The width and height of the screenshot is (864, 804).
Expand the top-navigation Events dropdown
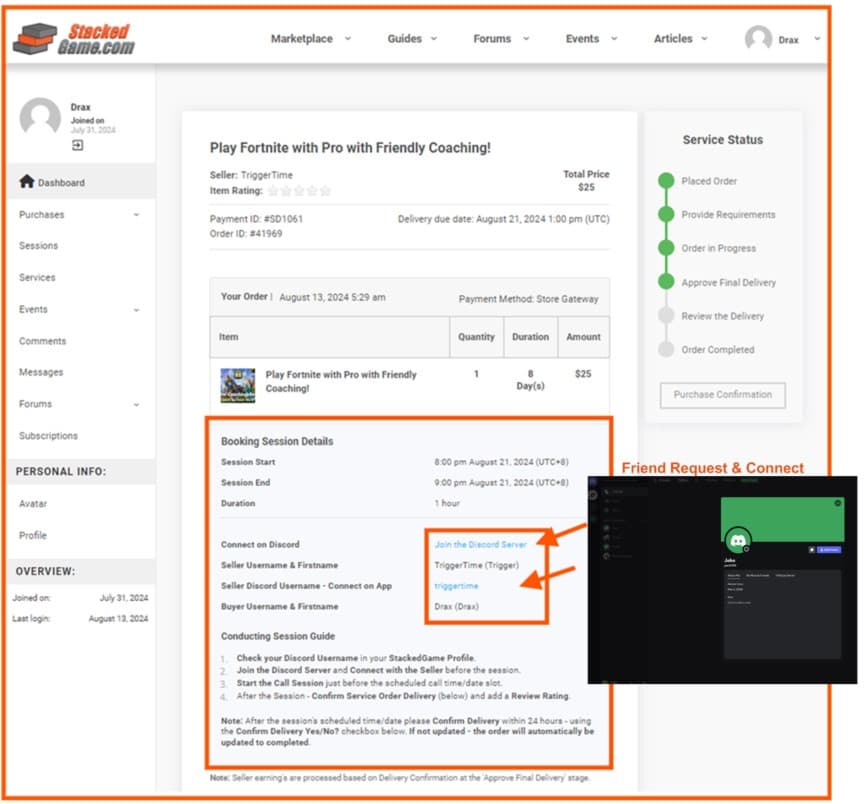click(614, 39)
